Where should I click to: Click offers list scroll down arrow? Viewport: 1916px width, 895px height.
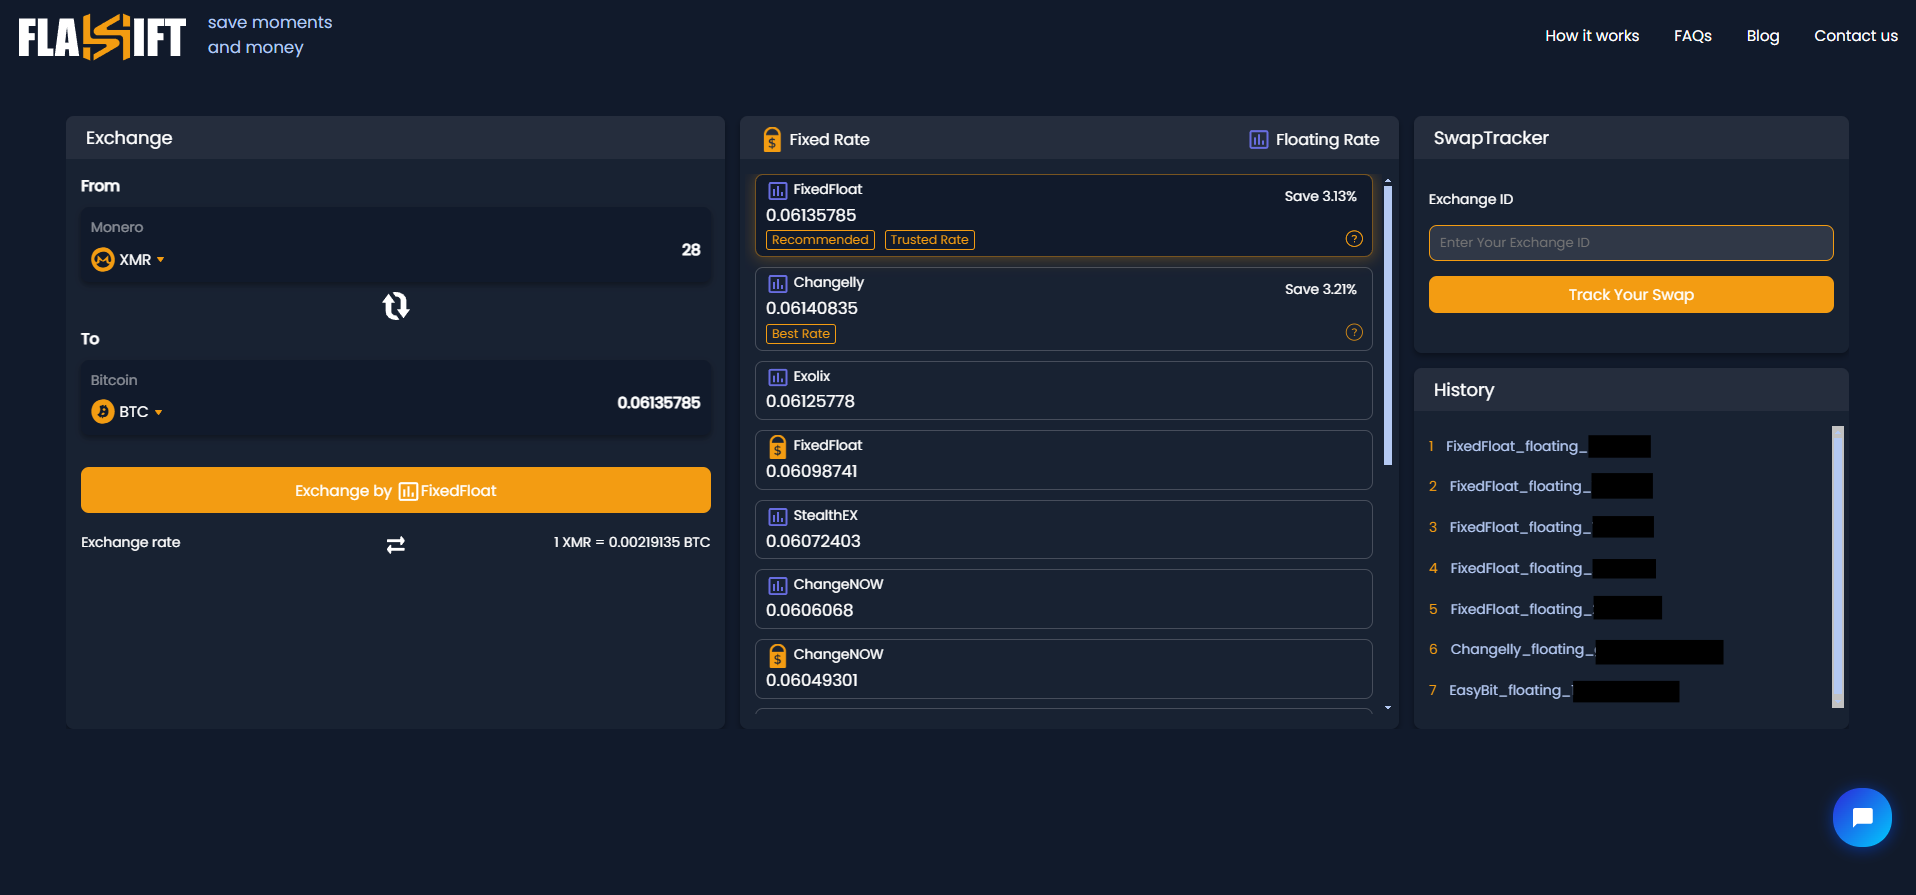(x=1388, y=708)
